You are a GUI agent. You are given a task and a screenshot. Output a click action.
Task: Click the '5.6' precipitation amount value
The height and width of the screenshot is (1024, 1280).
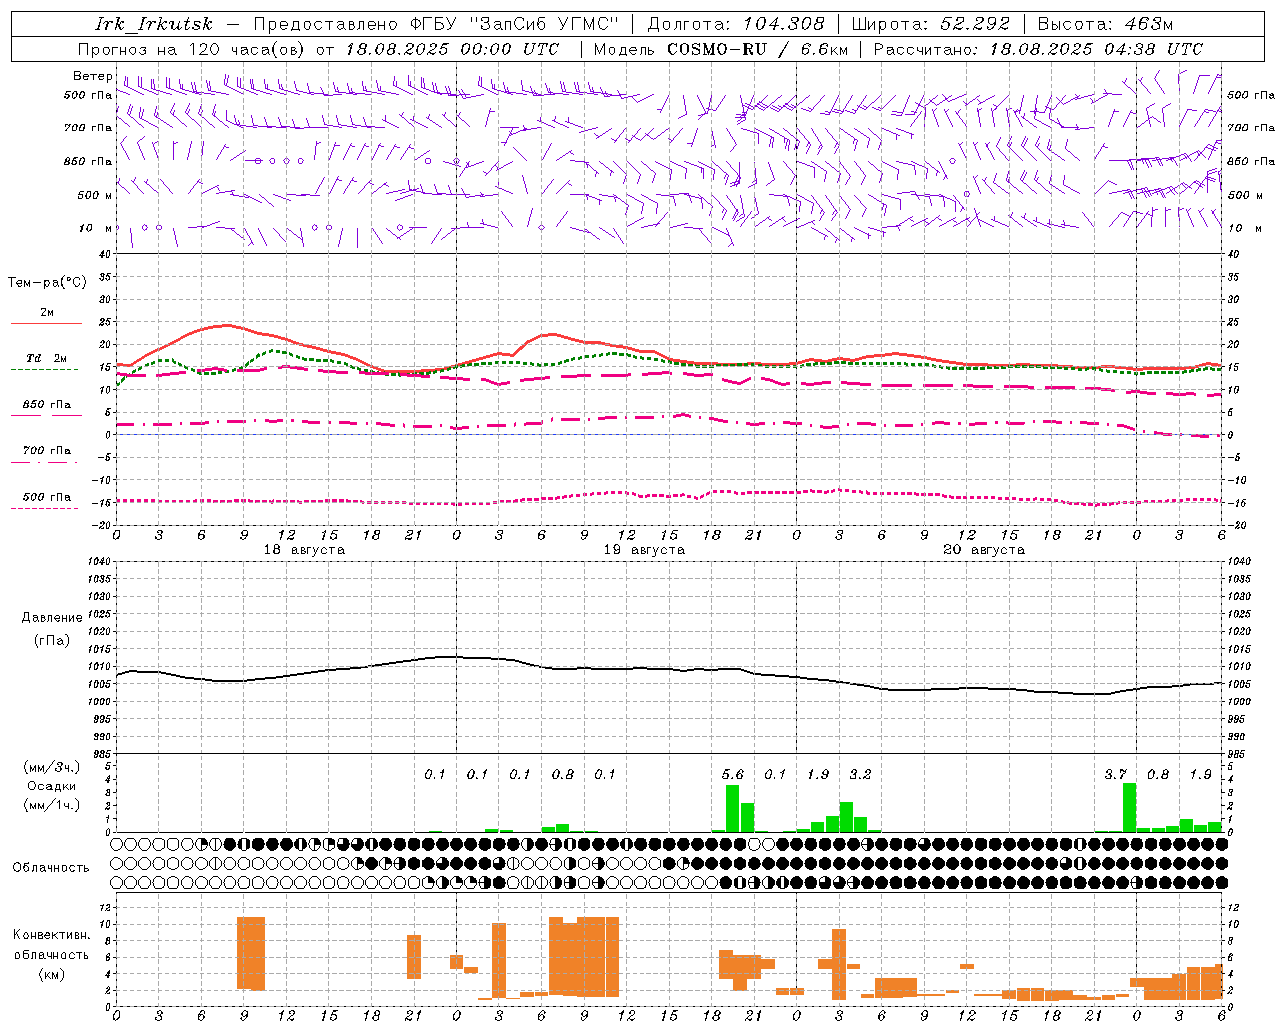[733, 774]
